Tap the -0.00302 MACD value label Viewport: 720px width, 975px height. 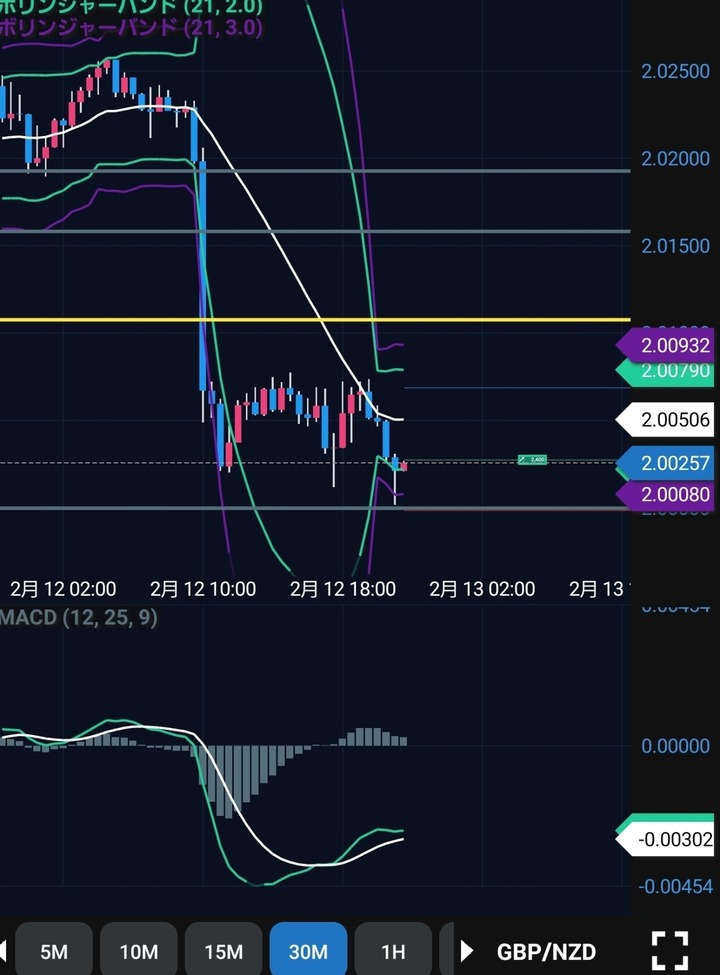click(665, 839)
